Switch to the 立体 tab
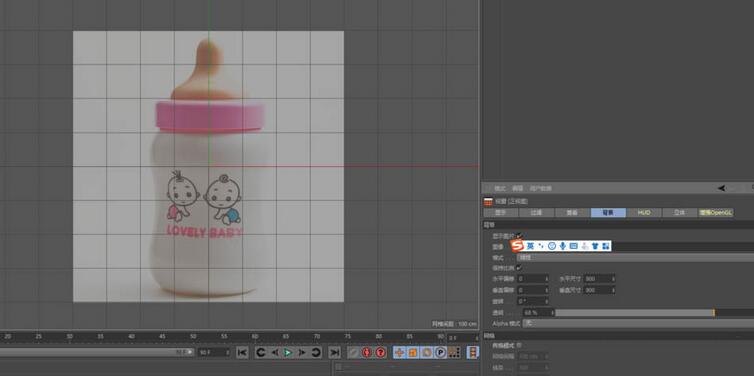The width and height of the screenshot is (754, 376). point(679,213)
